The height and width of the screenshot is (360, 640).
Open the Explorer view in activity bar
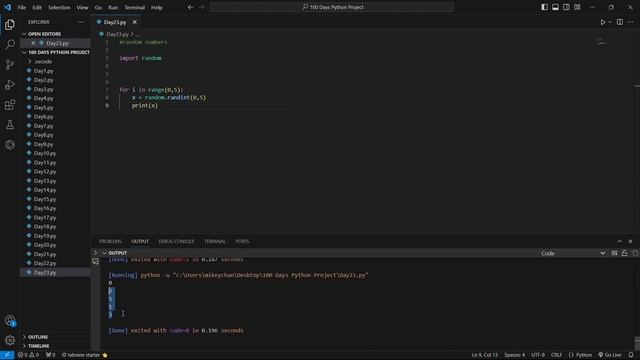pyautogui.click(x=10, y=25)
